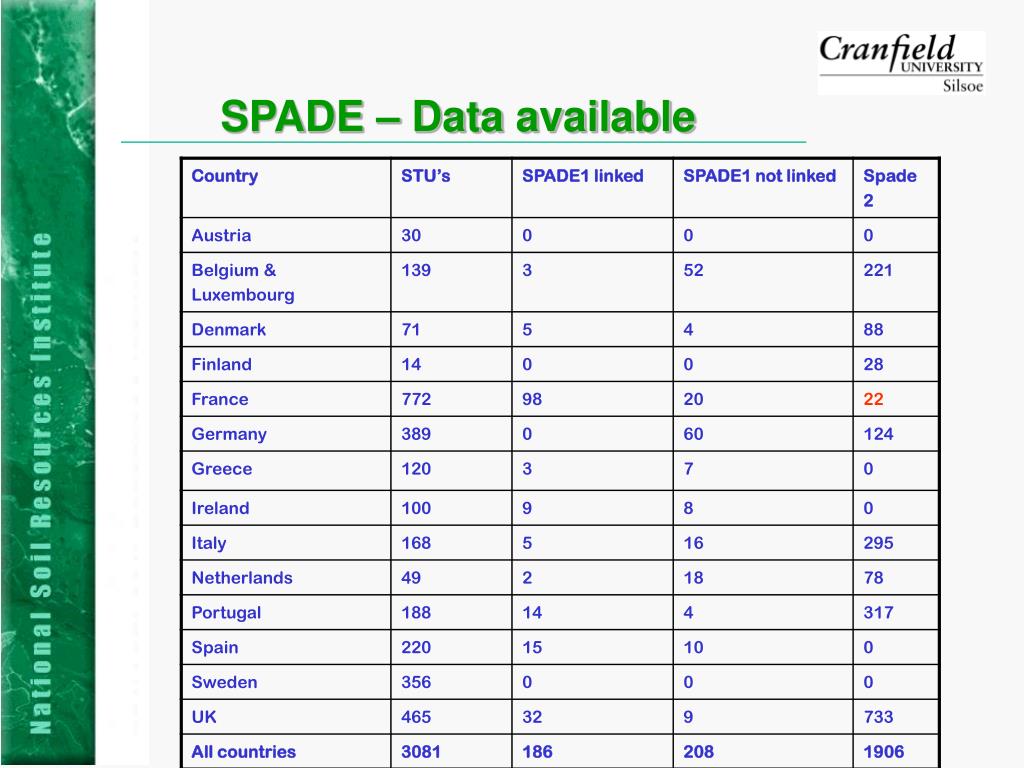
Task: Select the slide title 'SPADE – Data available'
Action: (458, 117)
